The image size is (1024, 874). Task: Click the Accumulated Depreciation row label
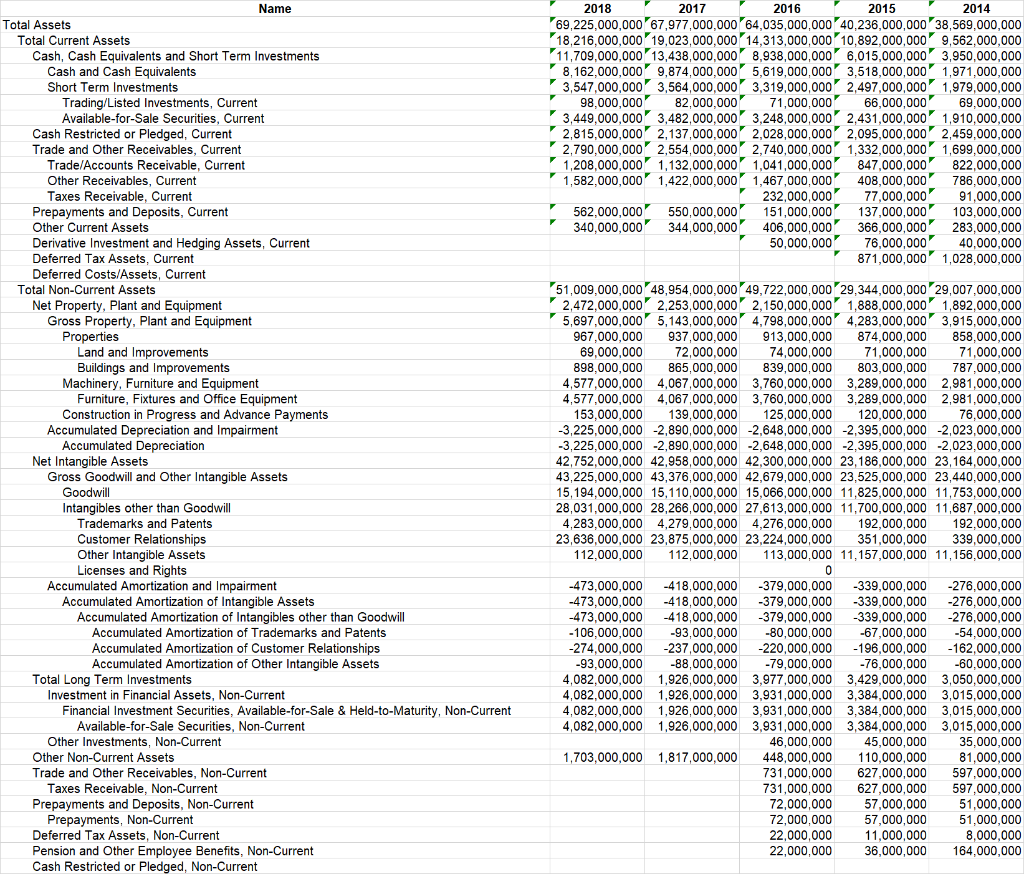[133, 445]
